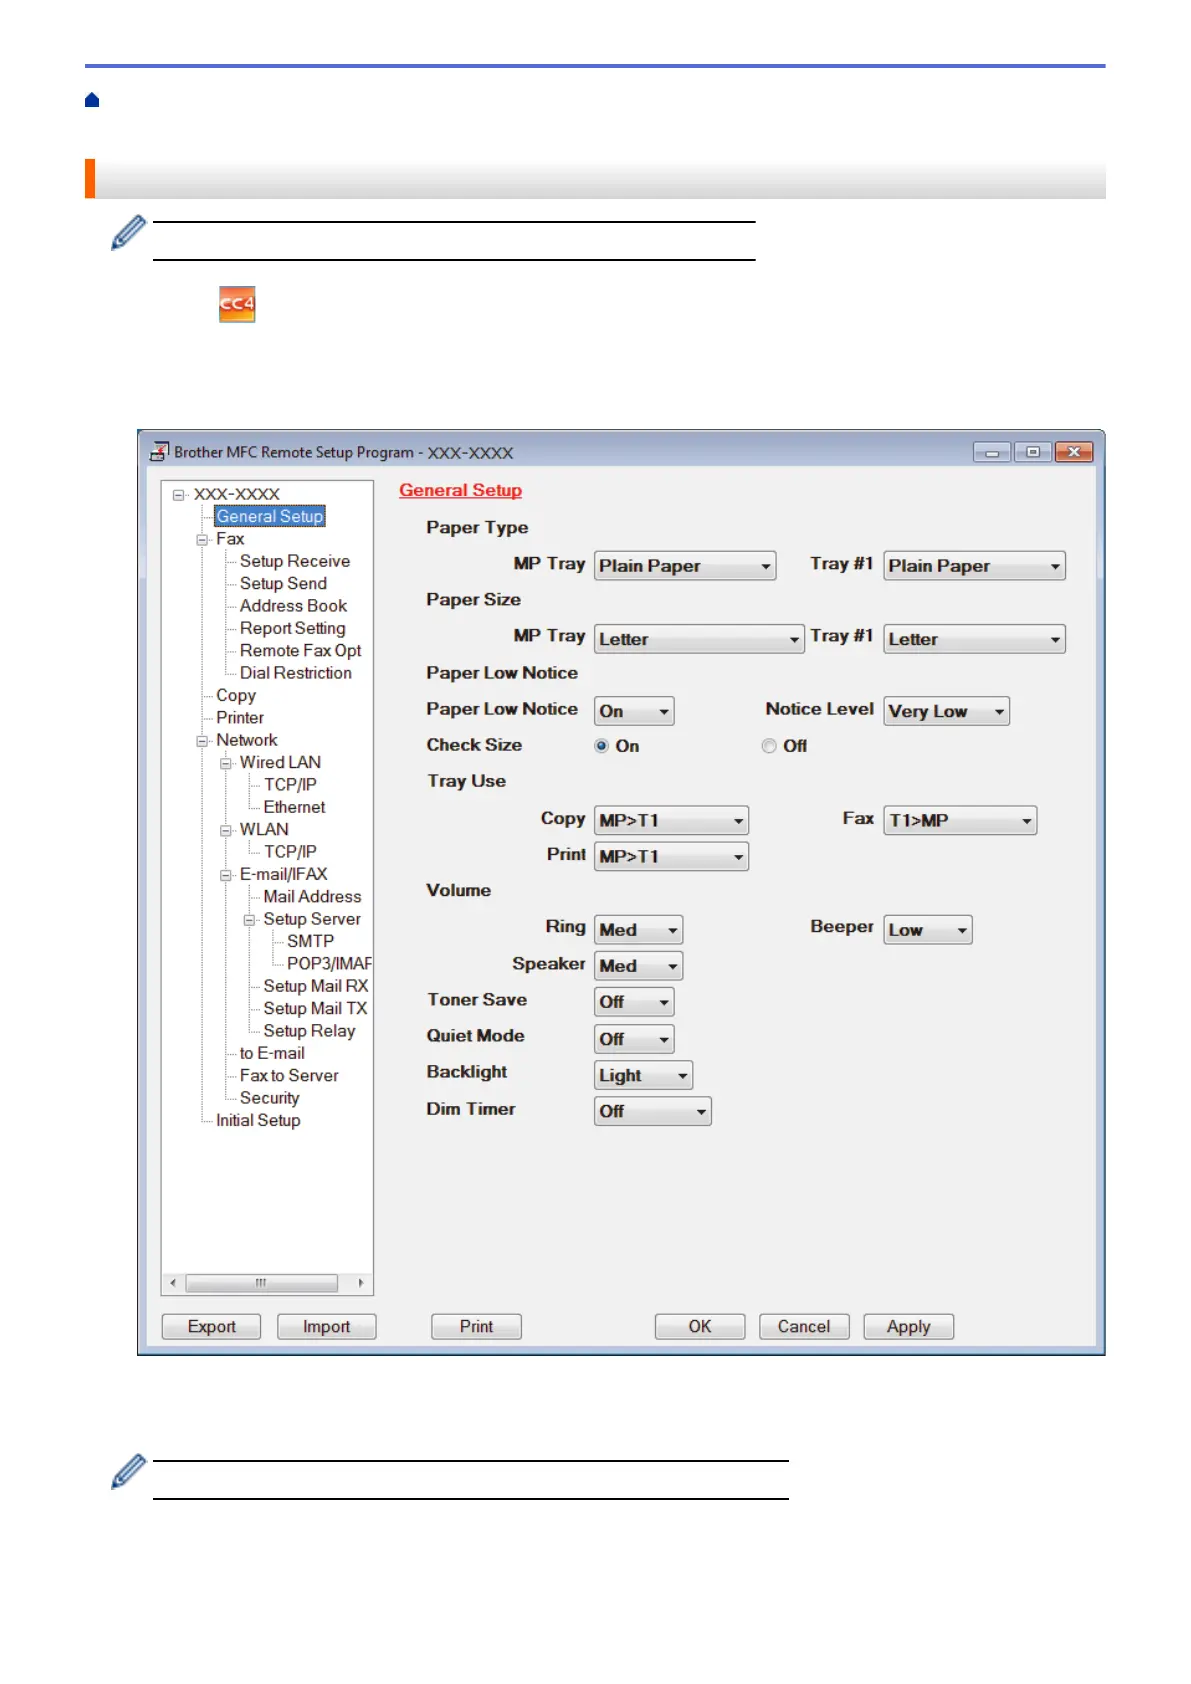Click the OK button
This screenshot has height=1684, width=1191.
[700, 1327]
